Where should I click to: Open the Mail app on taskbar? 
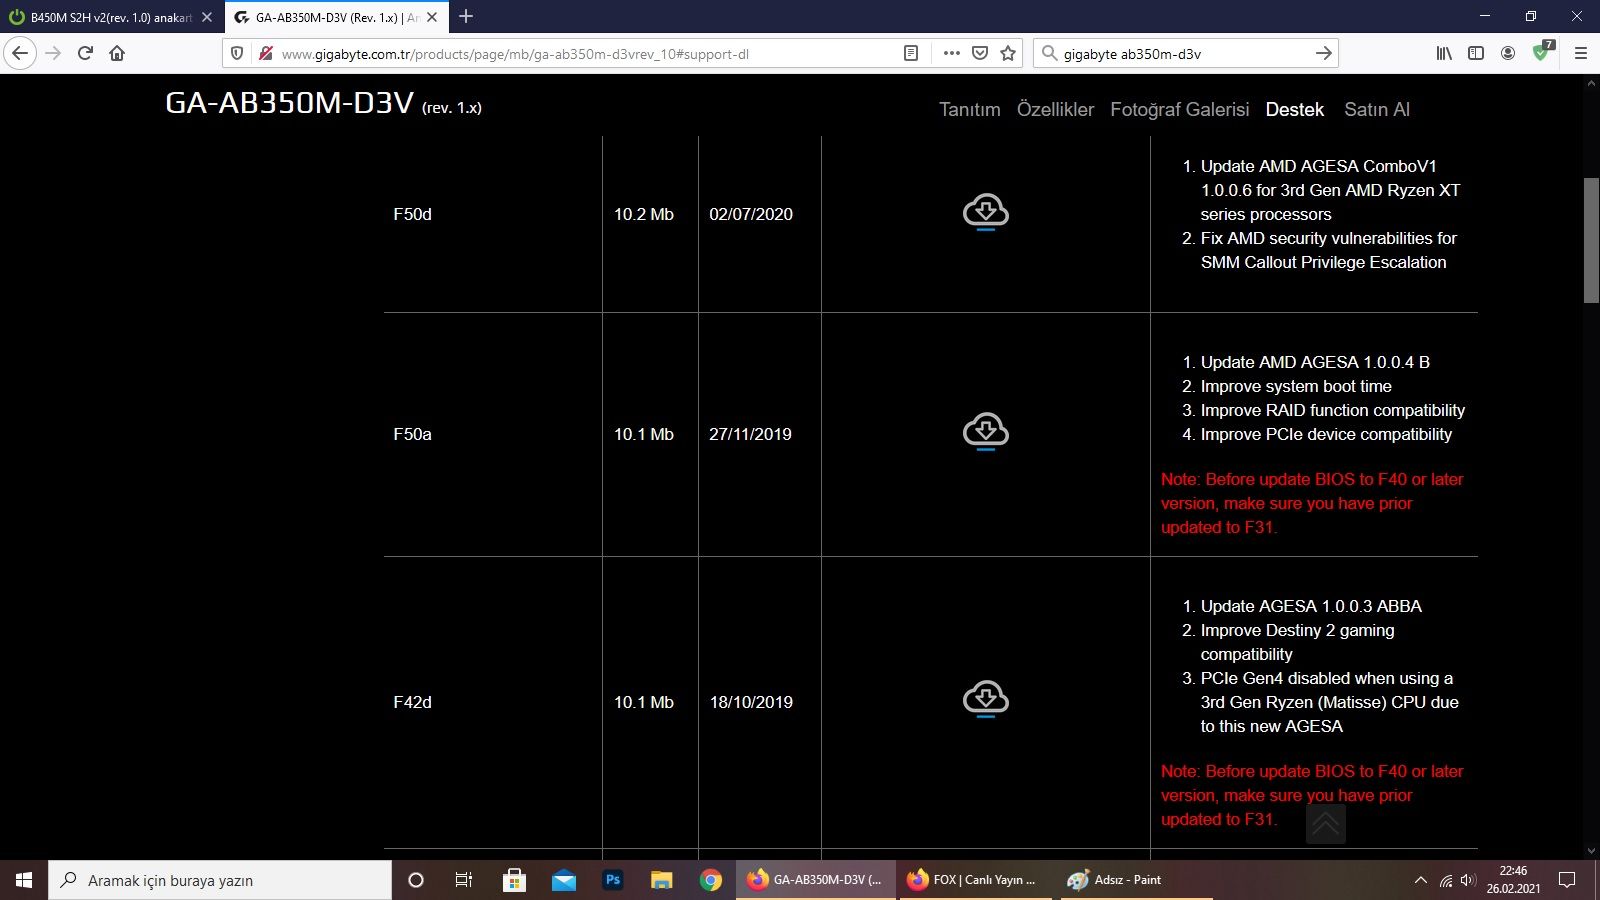pyautogui.click(x=564, y=880)
